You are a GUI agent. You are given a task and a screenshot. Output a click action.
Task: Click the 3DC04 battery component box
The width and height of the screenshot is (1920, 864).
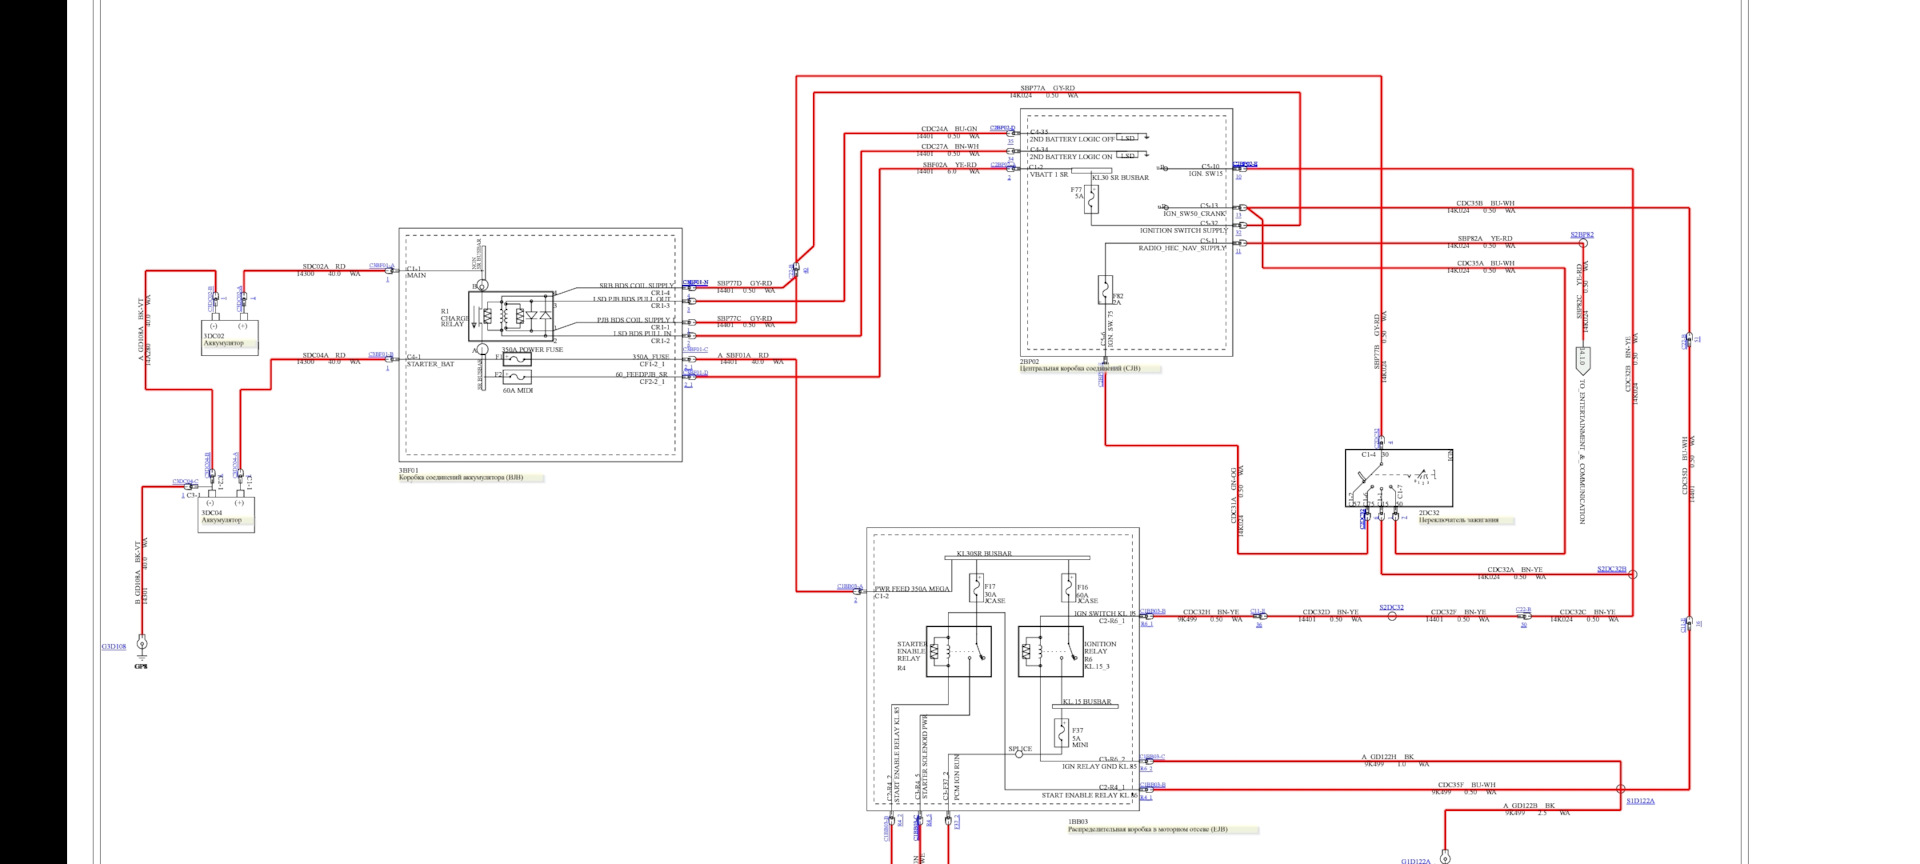226,513
